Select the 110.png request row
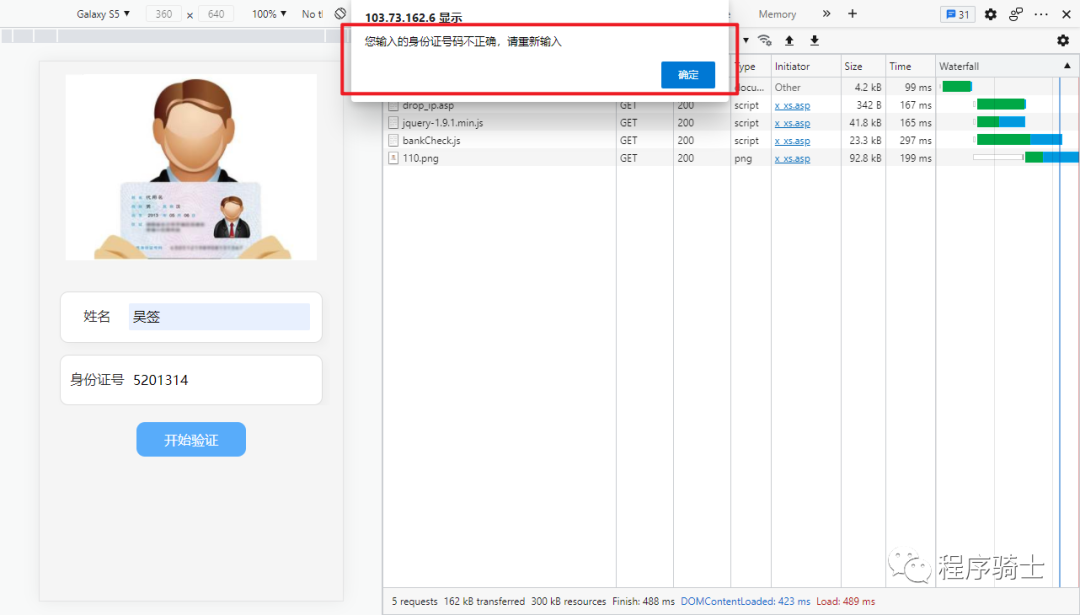This screenshot has height=615, width=1080. click(420, 158)
